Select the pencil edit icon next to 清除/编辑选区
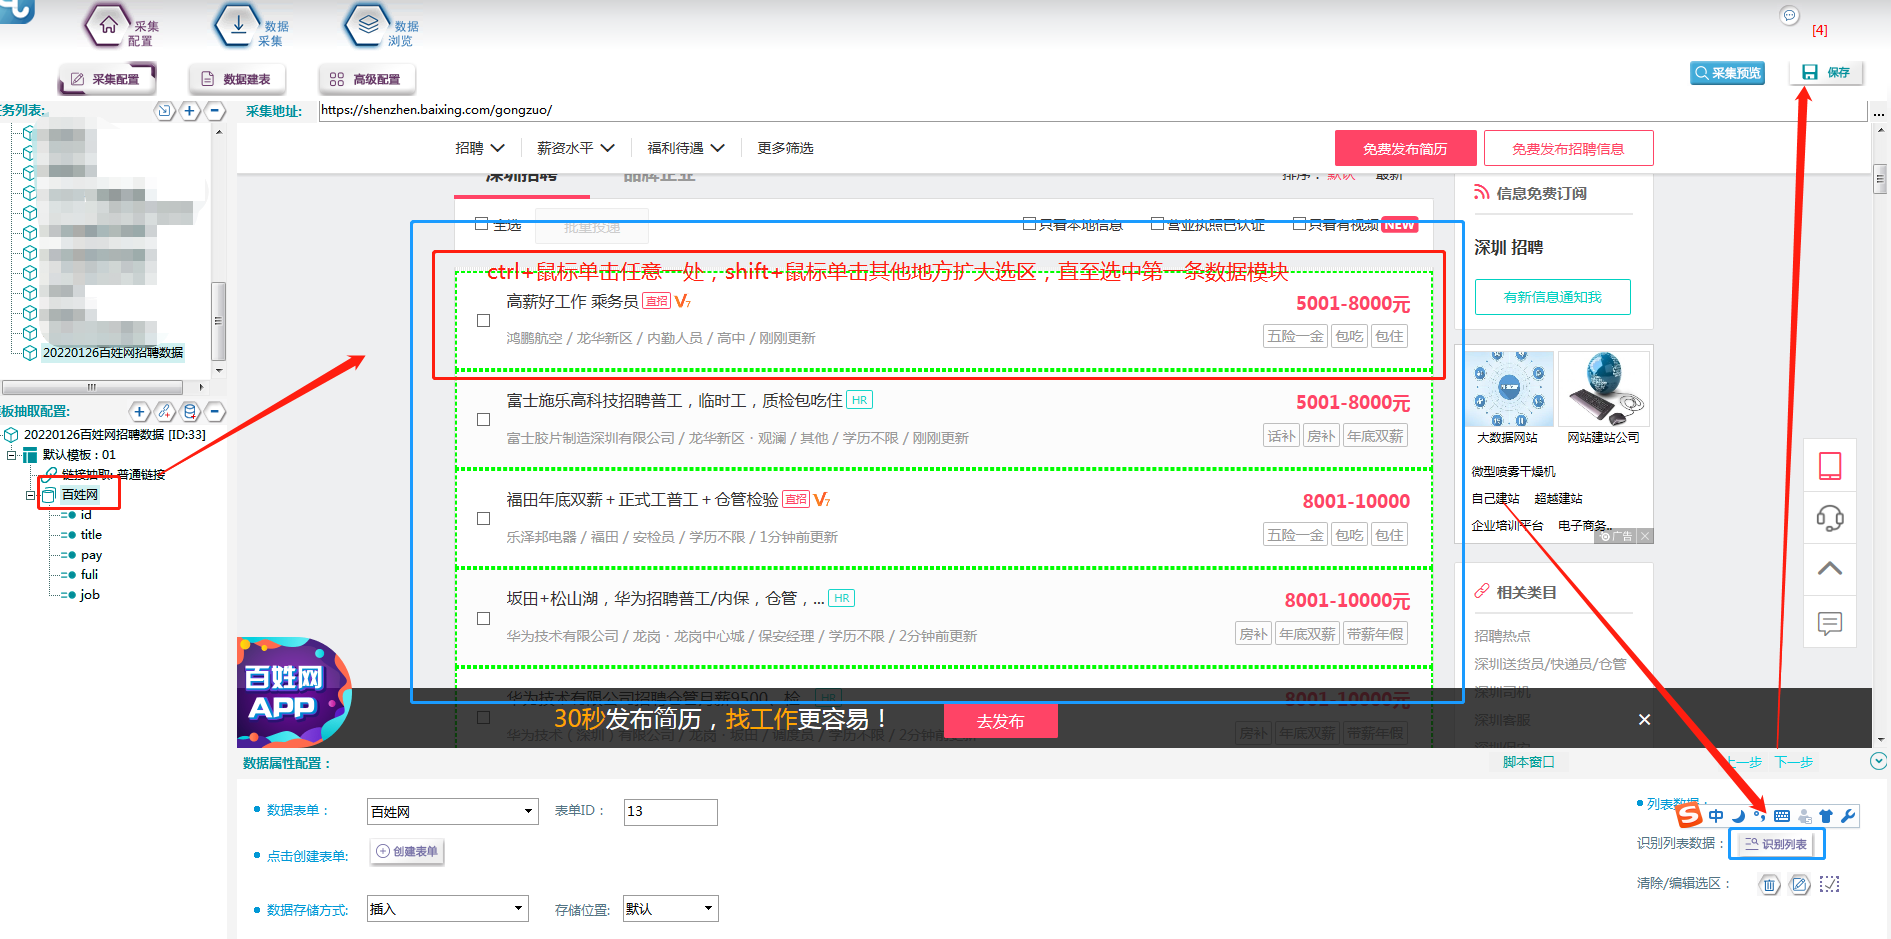The image size is (1891, 939). (x=1800, y=884)
